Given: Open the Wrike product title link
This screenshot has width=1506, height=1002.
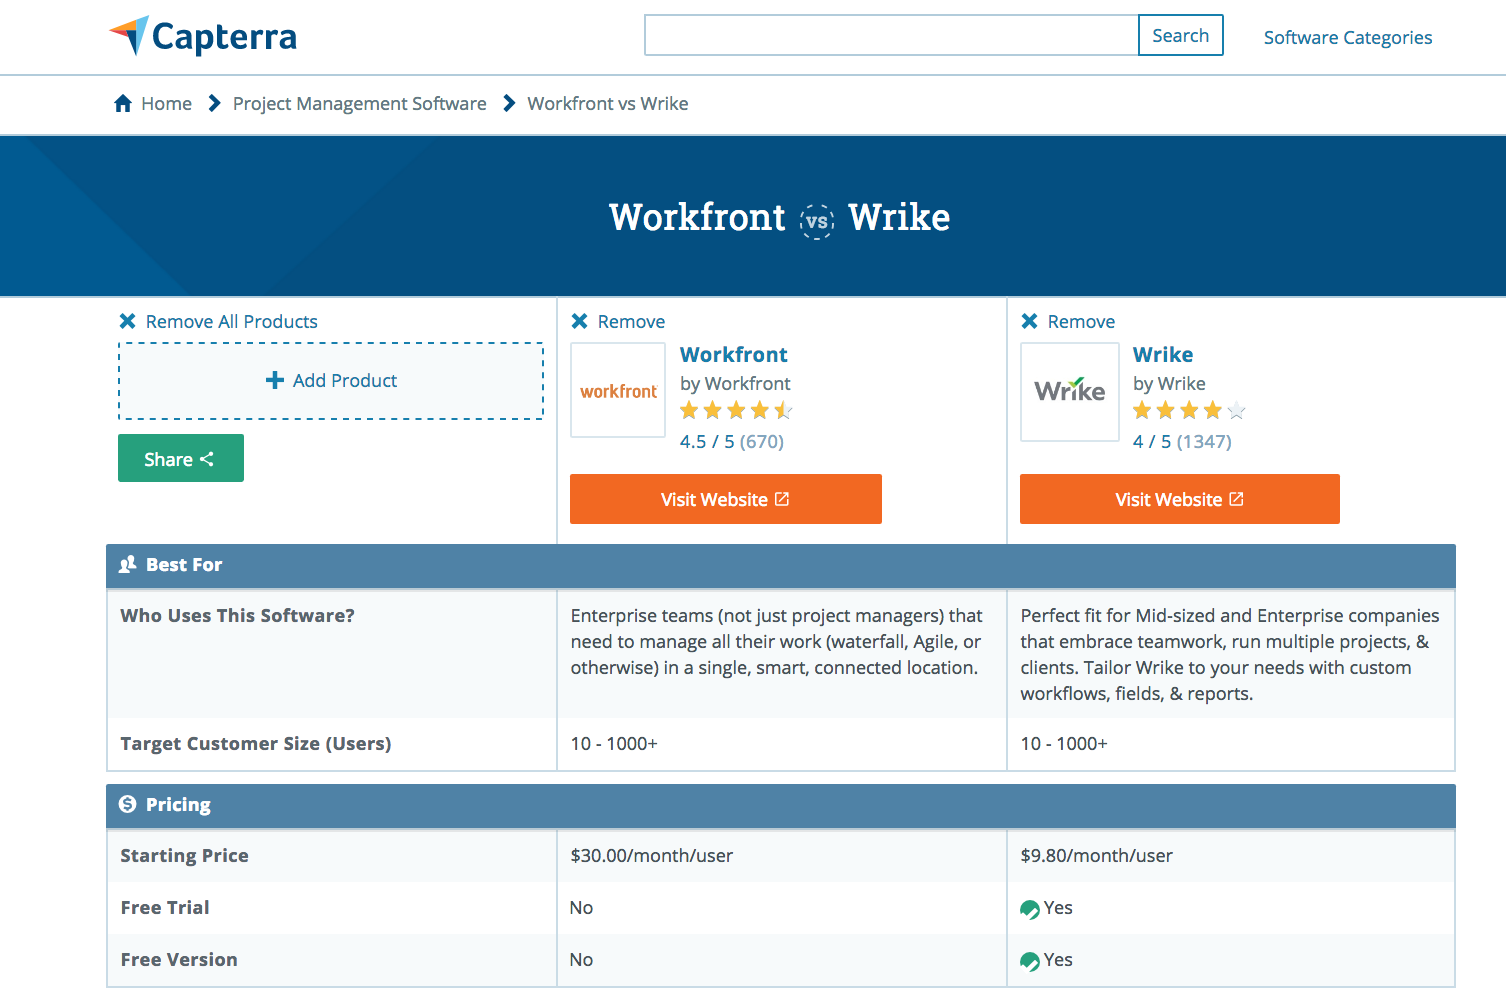Looking at the screenshot, I should pos(1163,354).
